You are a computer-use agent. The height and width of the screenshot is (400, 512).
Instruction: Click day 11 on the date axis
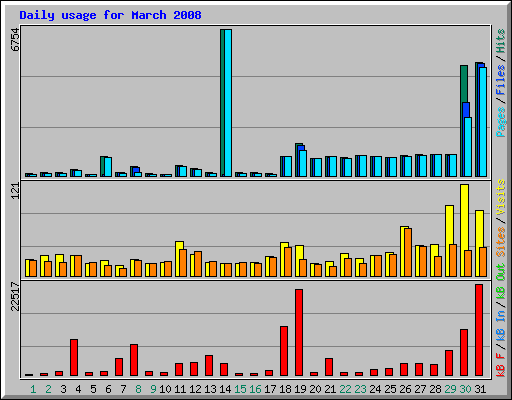click(180, 389)
